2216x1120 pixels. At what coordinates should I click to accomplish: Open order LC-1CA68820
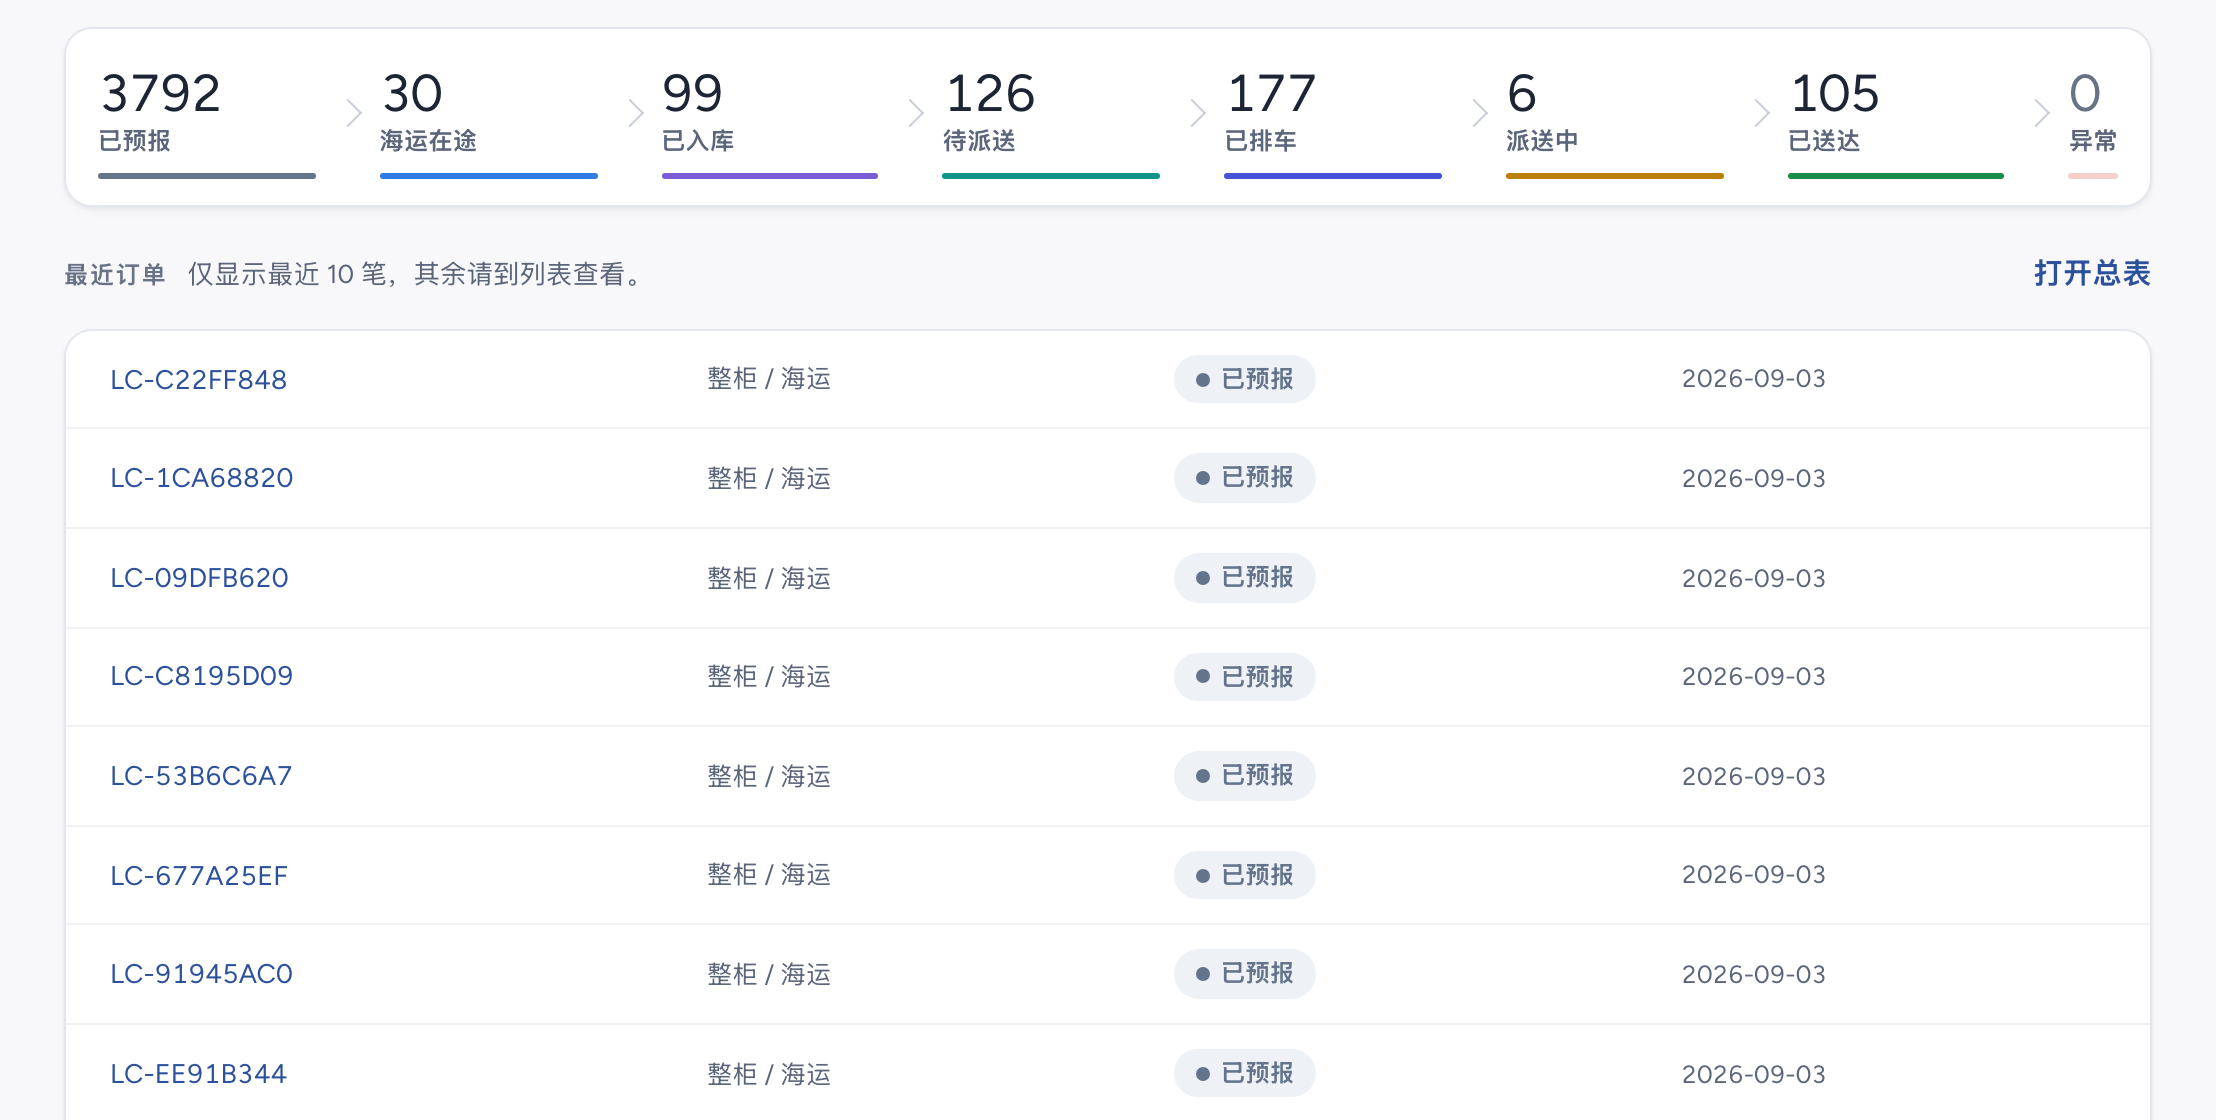click(201, 478)
